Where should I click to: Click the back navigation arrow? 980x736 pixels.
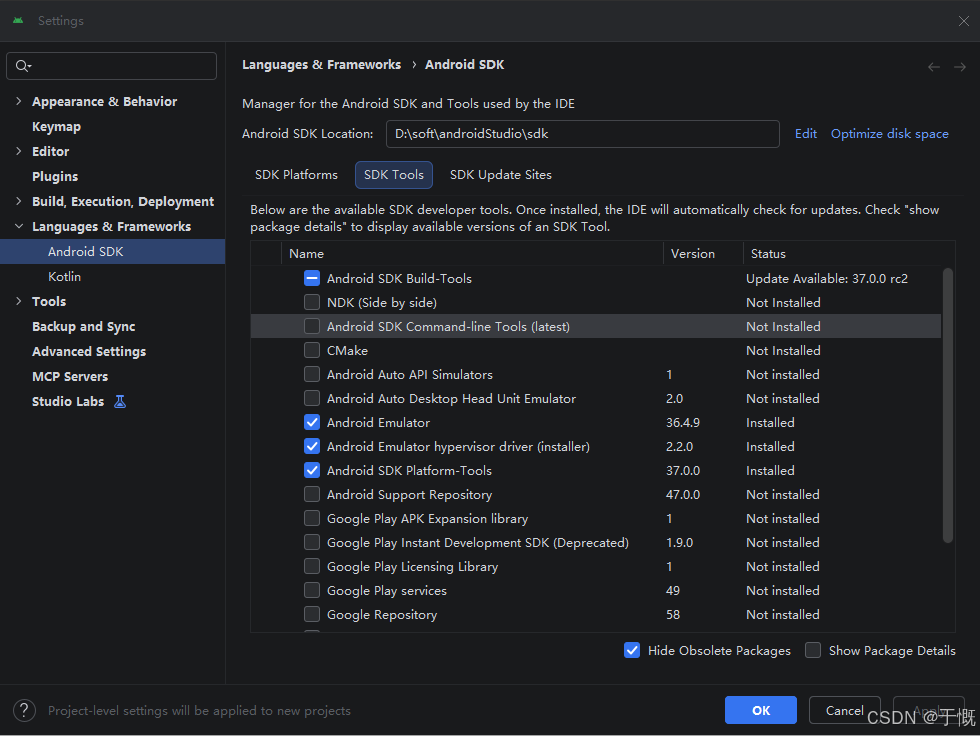[934, 67]
